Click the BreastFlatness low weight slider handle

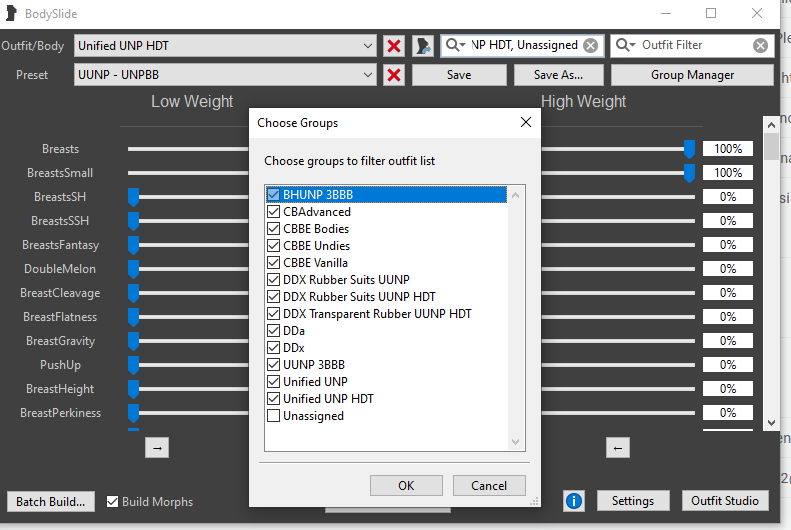[133, 317]
